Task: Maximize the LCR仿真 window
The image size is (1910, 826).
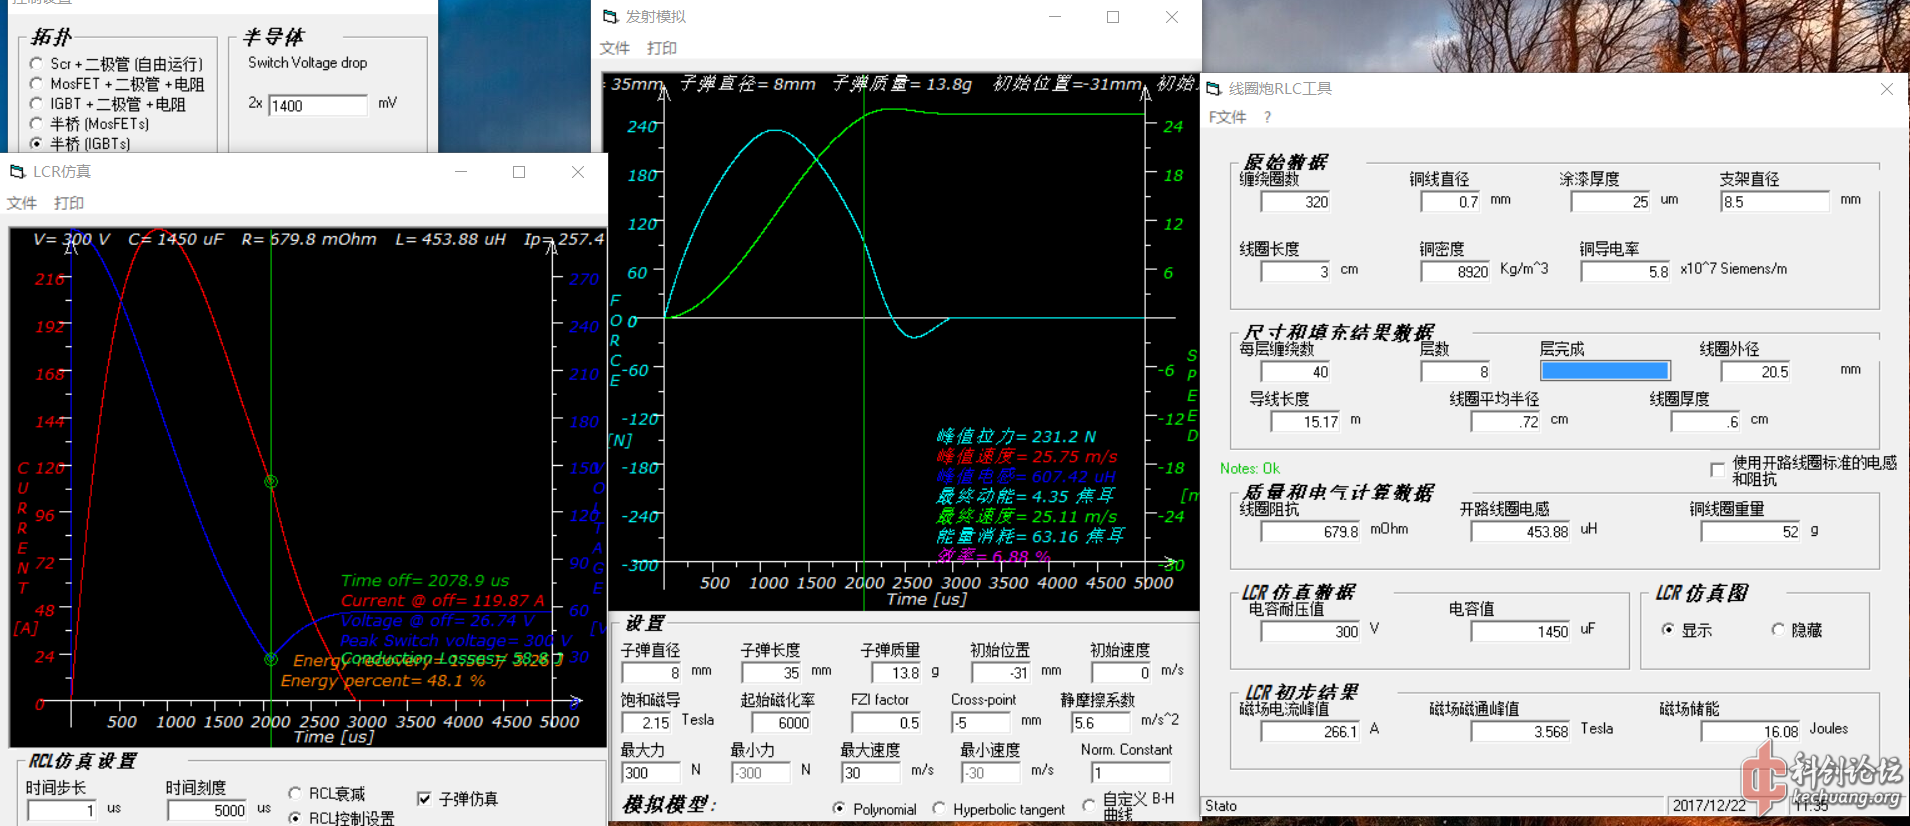Action: tap(519, 172)
